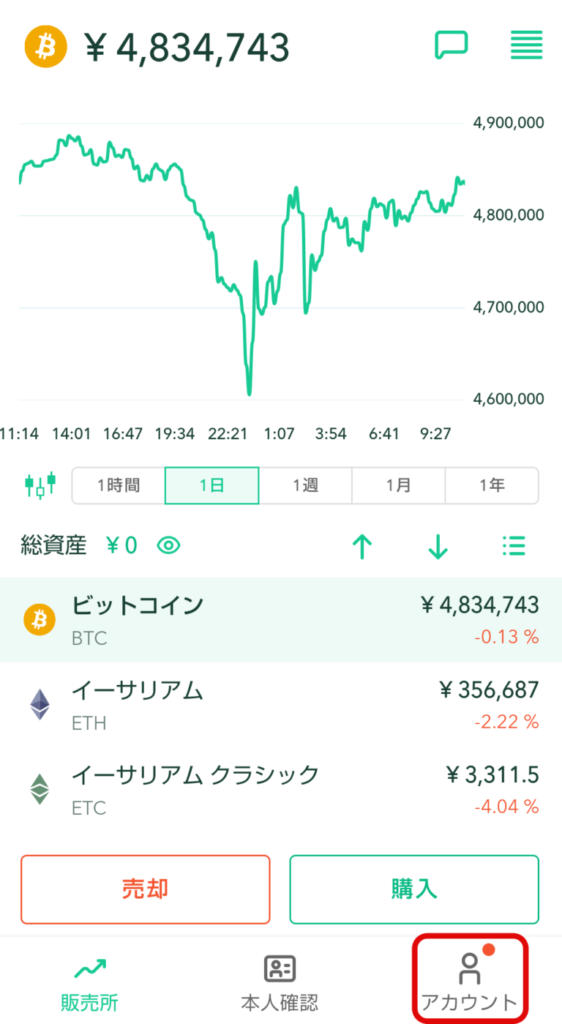Image resolution: width=562 pixels, height=1024 pixels.
Task: Select the イーサリアム クラシック ETC row
Action: pos(281,790)
